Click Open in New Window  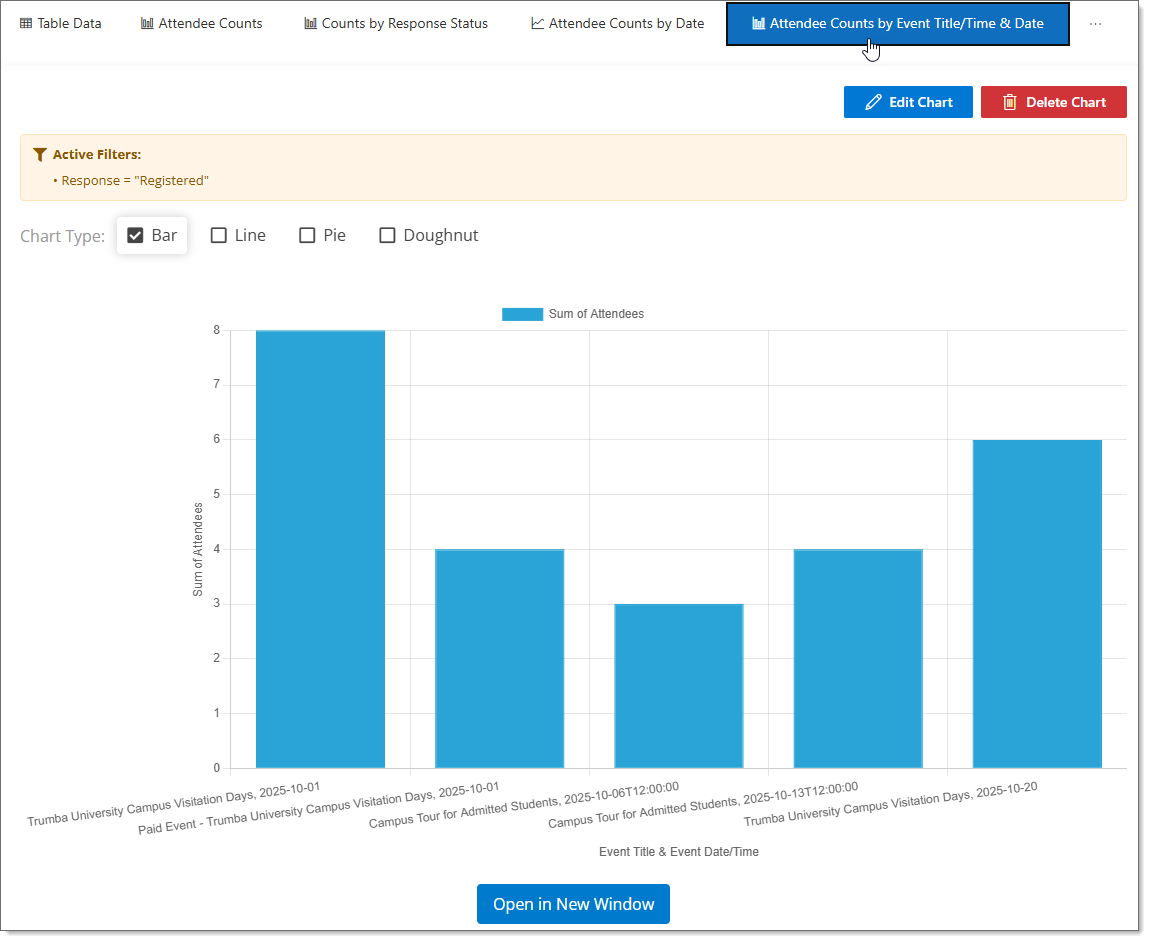click(x=573, y=903)
